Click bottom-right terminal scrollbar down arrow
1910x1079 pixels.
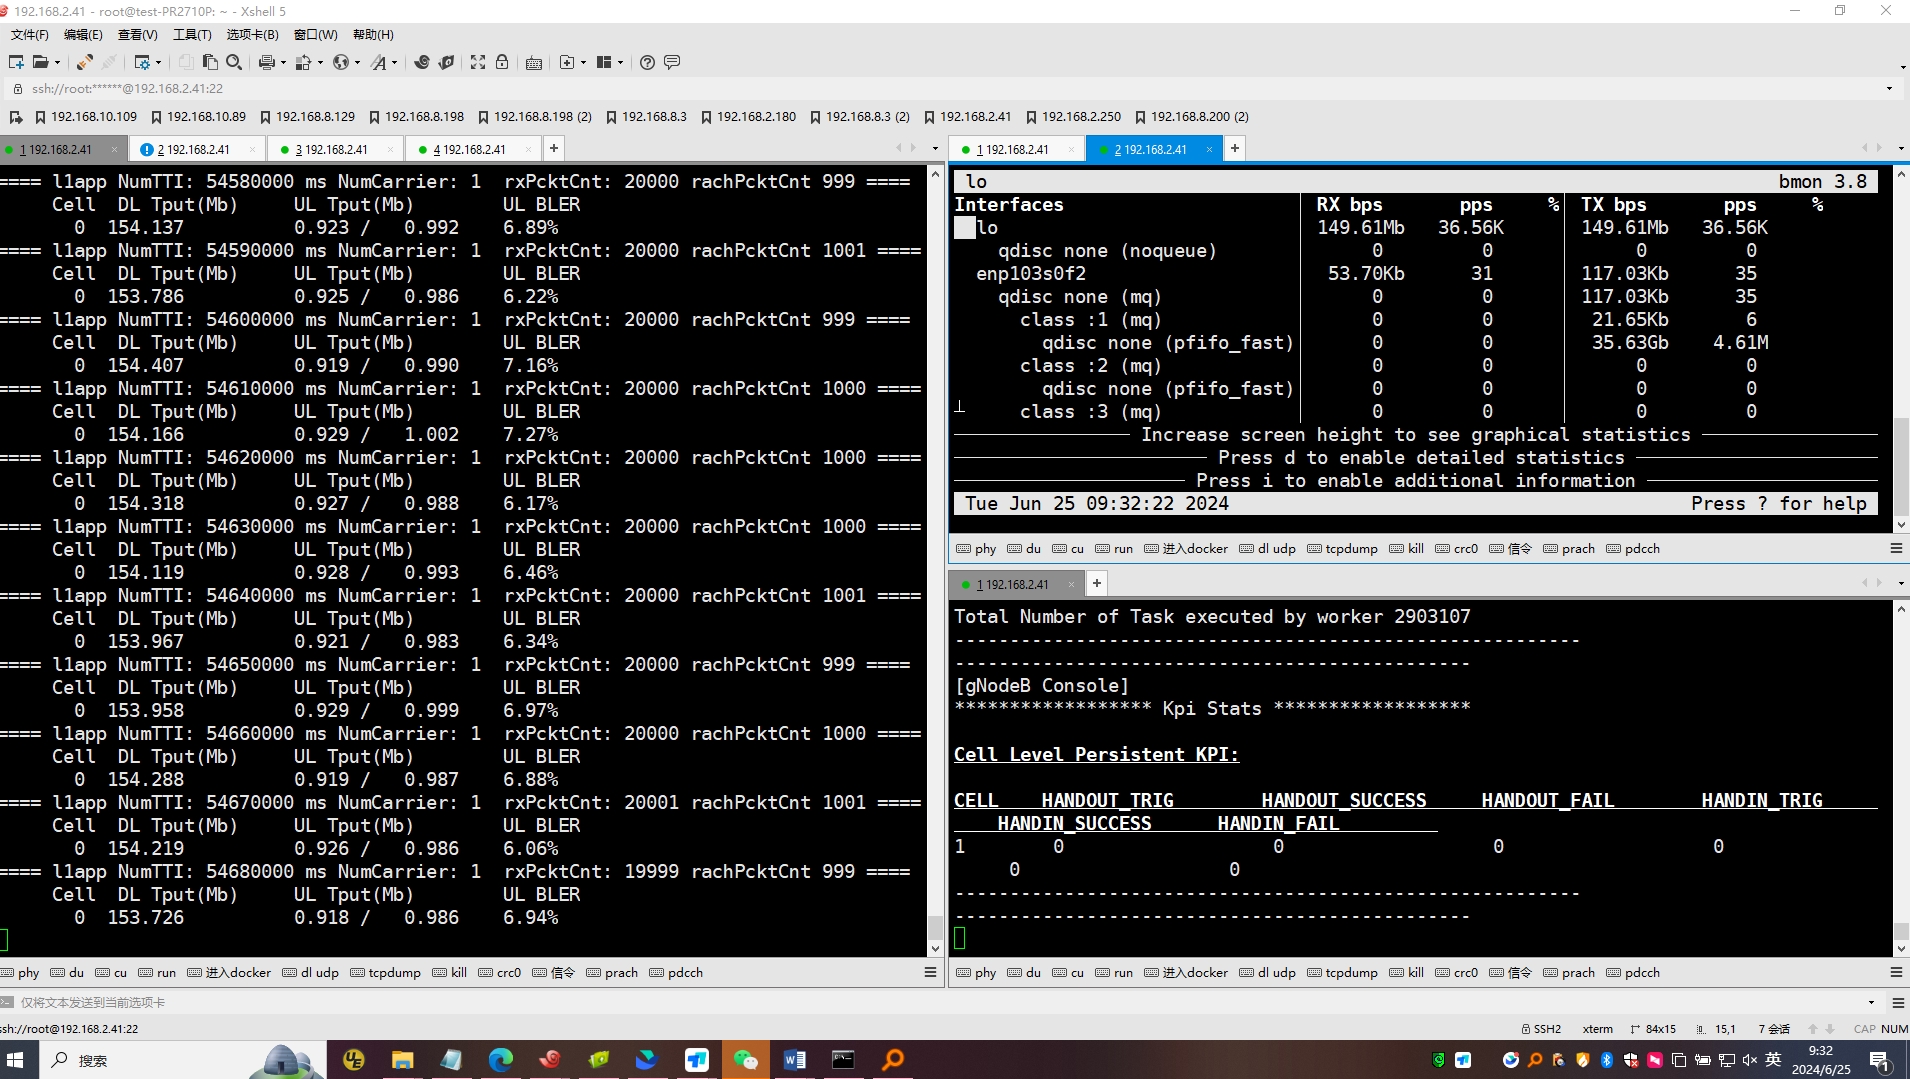(1901, 949)
